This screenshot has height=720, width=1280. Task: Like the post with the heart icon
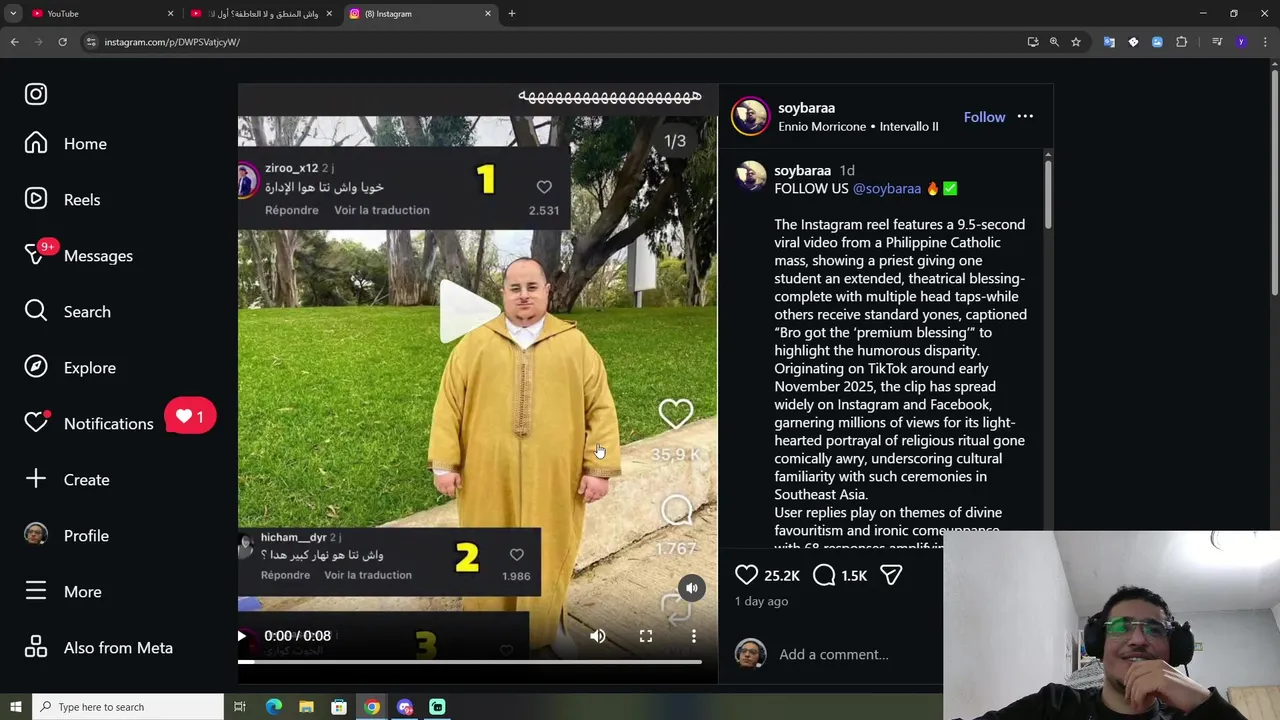pyautogui.click(x=746, y=575)
